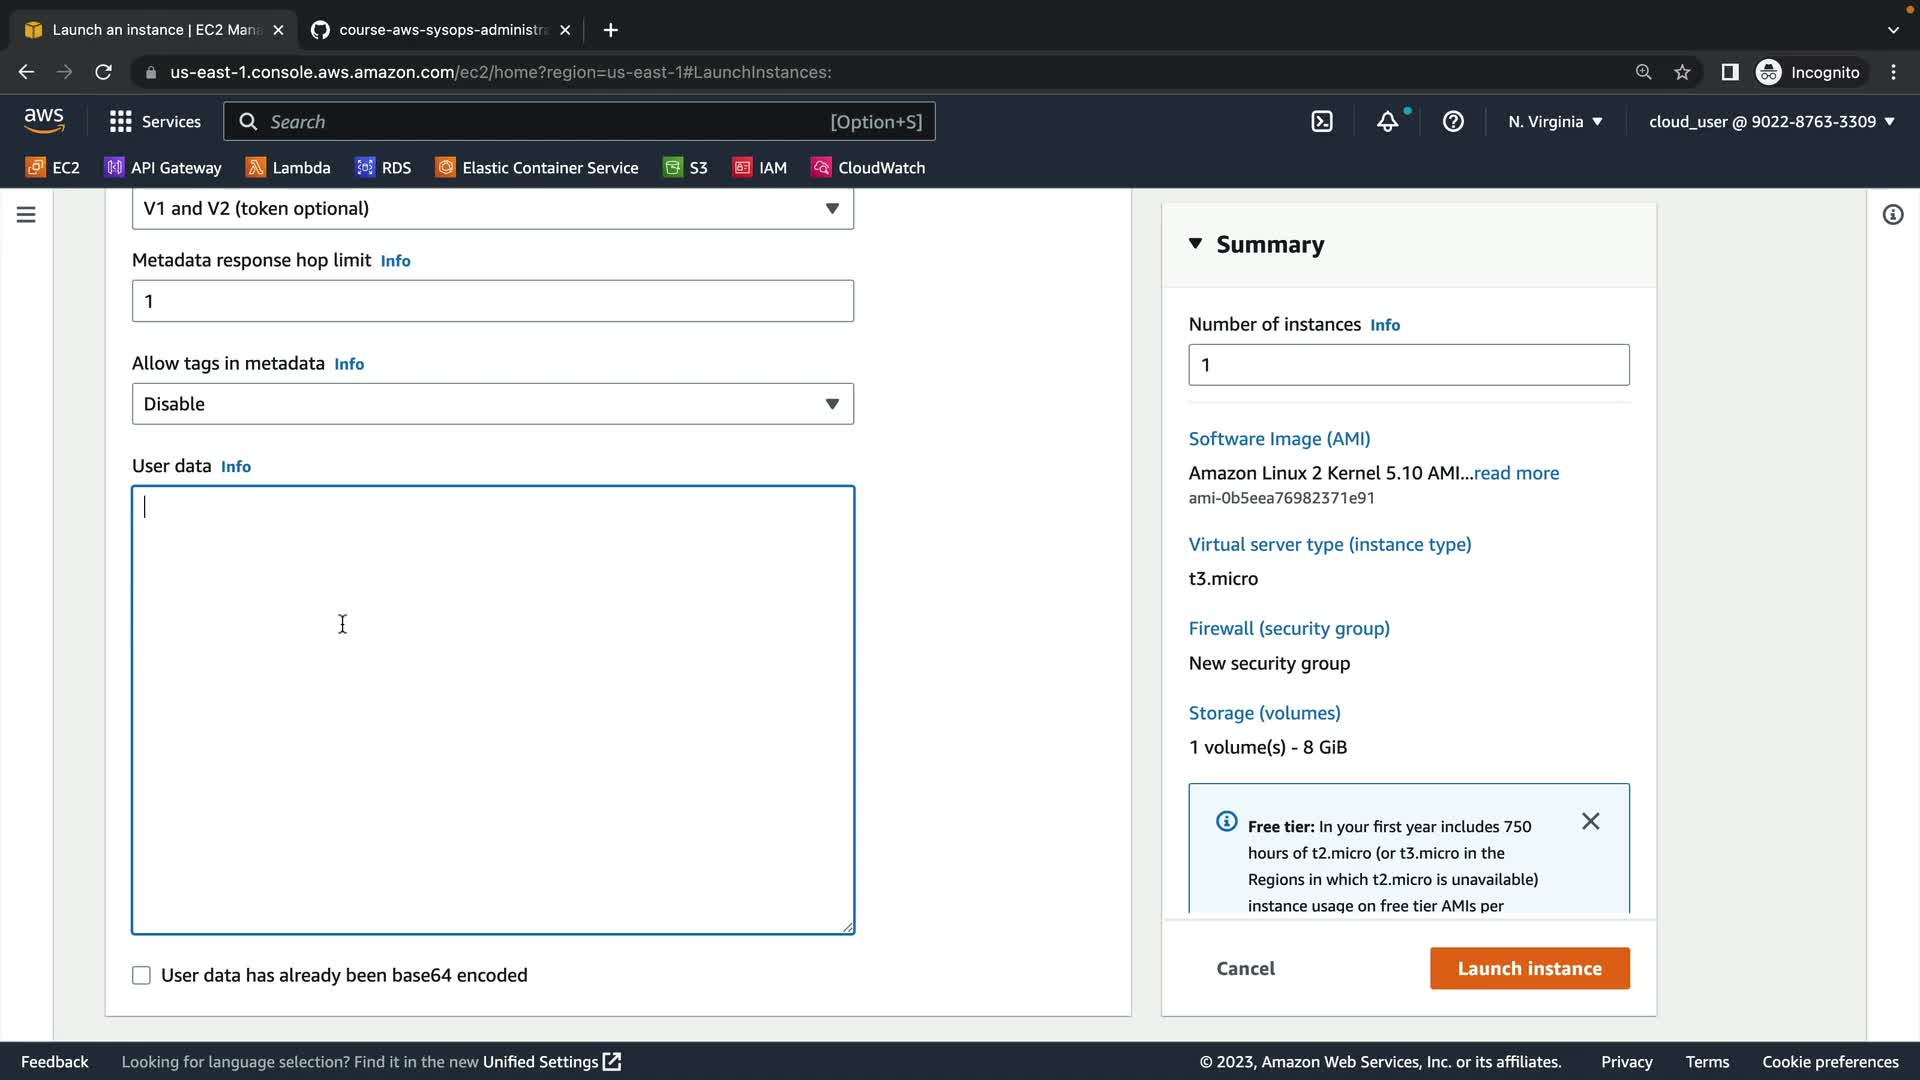
Task: Bookmark the page with star icon
Action: pyautogui.click(x=1682, y=72)
